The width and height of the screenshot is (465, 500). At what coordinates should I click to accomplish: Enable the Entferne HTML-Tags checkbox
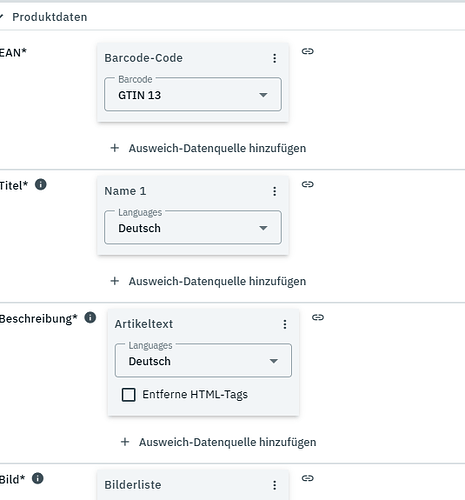click(x=128, y=395)
